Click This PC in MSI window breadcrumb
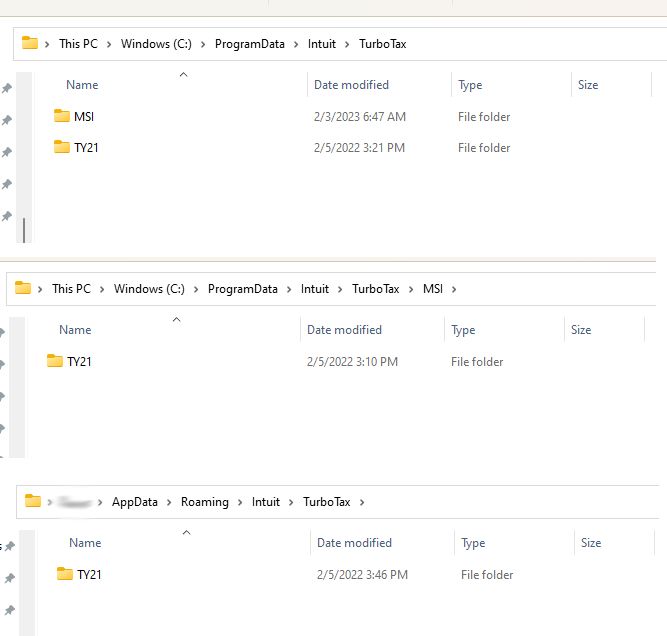 (x=71, y=289)
